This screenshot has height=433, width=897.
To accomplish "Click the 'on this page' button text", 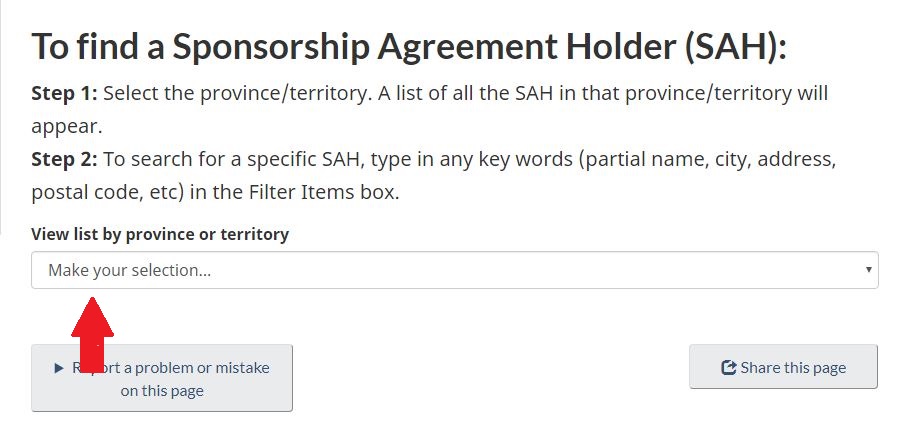I will coord(162,391).
